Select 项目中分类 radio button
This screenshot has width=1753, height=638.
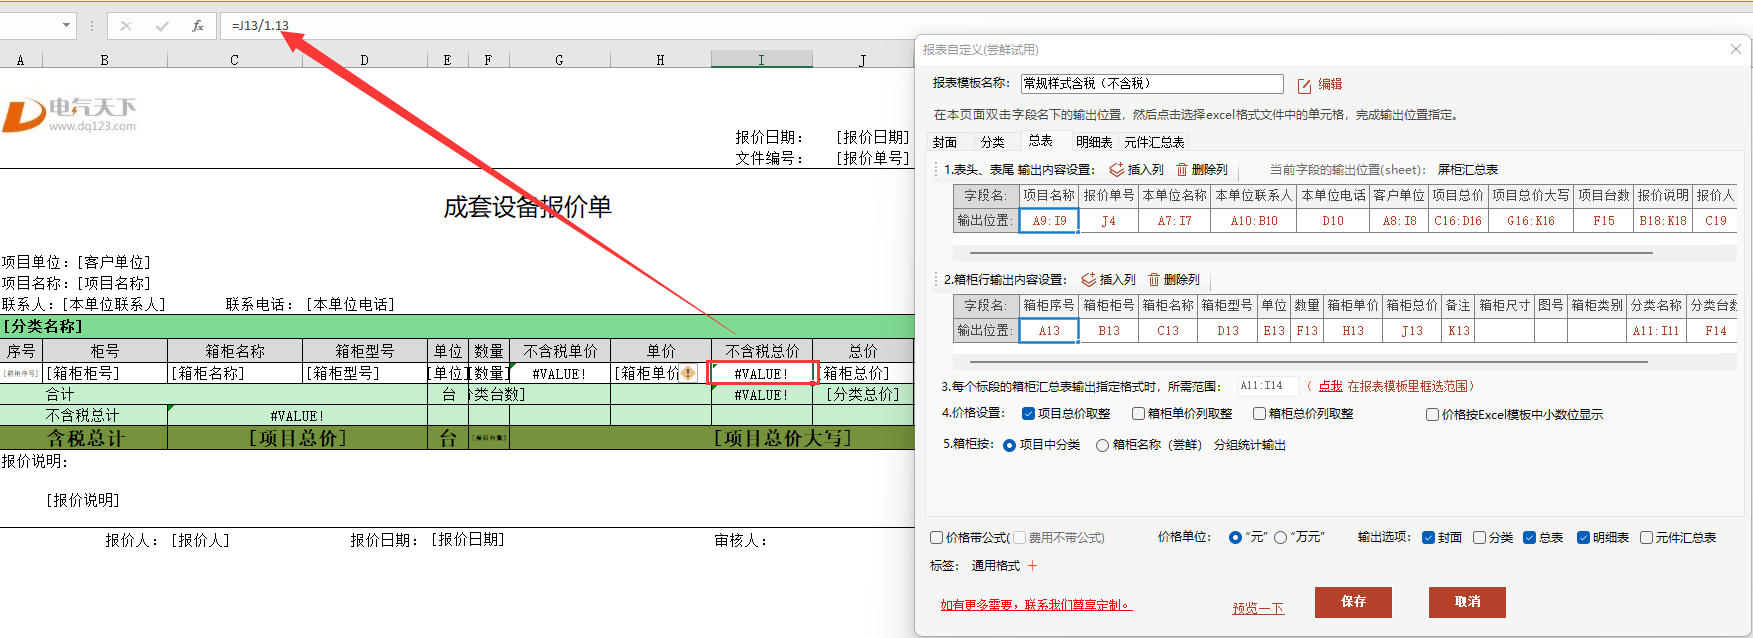tap(1009, 446)
